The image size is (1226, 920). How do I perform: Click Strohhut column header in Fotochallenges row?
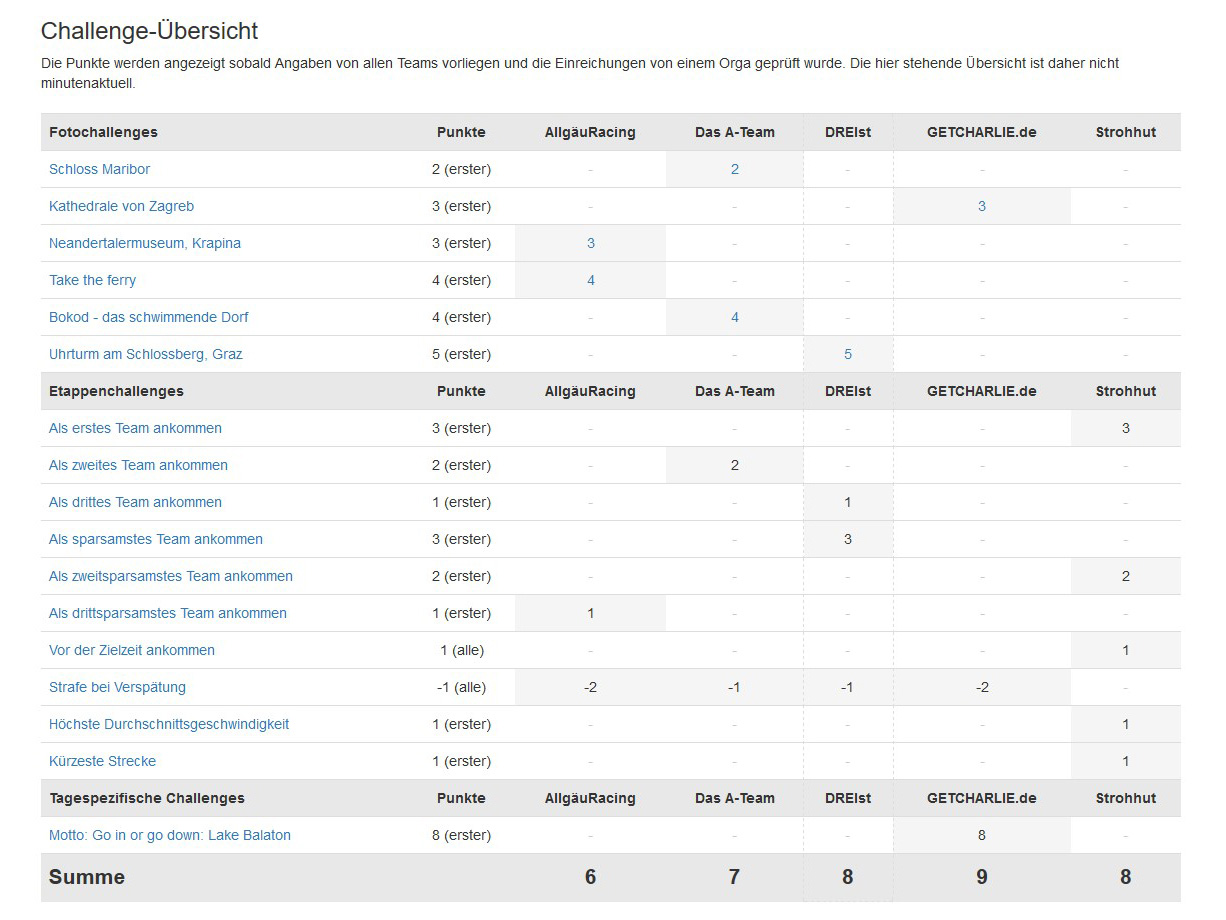pos(1126,132)
